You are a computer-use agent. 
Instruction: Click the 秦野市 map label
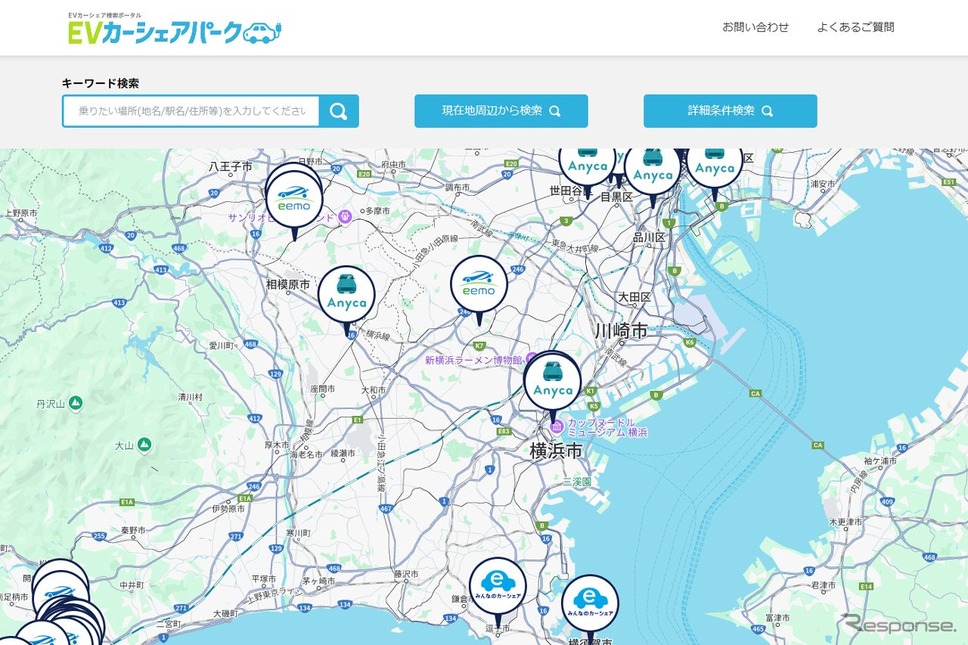point(133,530)
